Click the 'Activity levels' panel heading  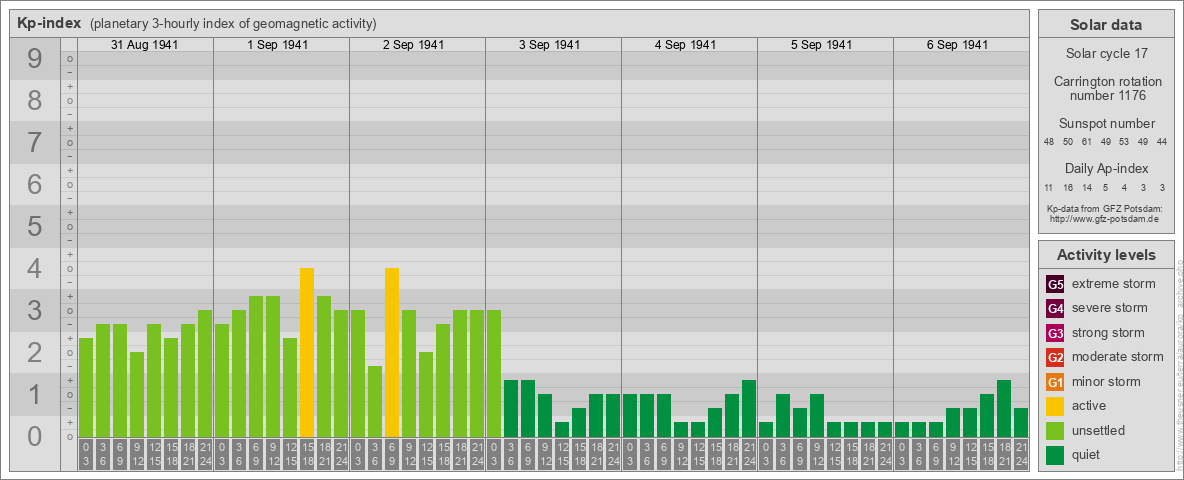click(1105, 255)
